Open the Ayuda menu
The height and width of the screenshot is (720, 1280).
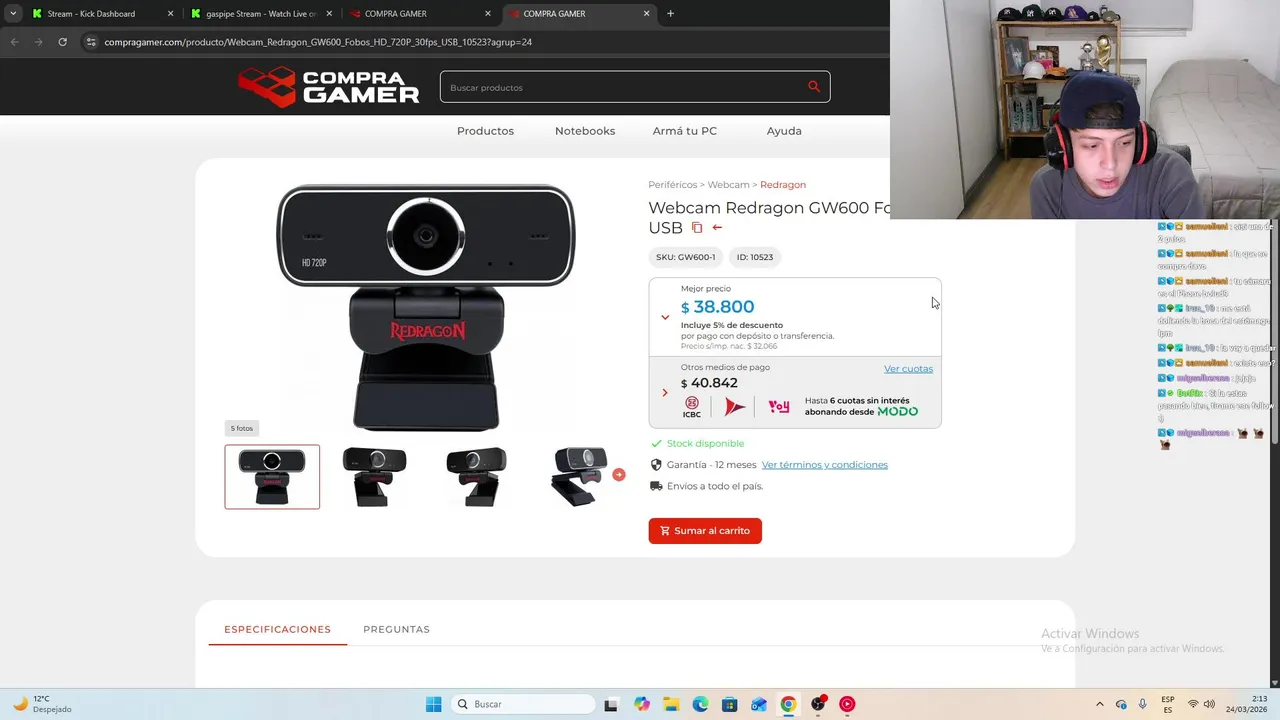point(784,131)
